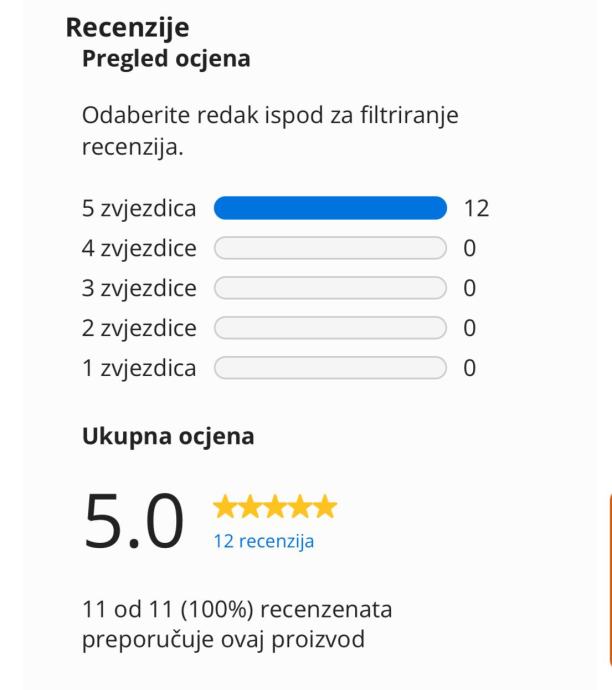Viewport: 612px width, 690px height.
Task: Click the empty 1-star rating bar
Action: coord(330,368)
